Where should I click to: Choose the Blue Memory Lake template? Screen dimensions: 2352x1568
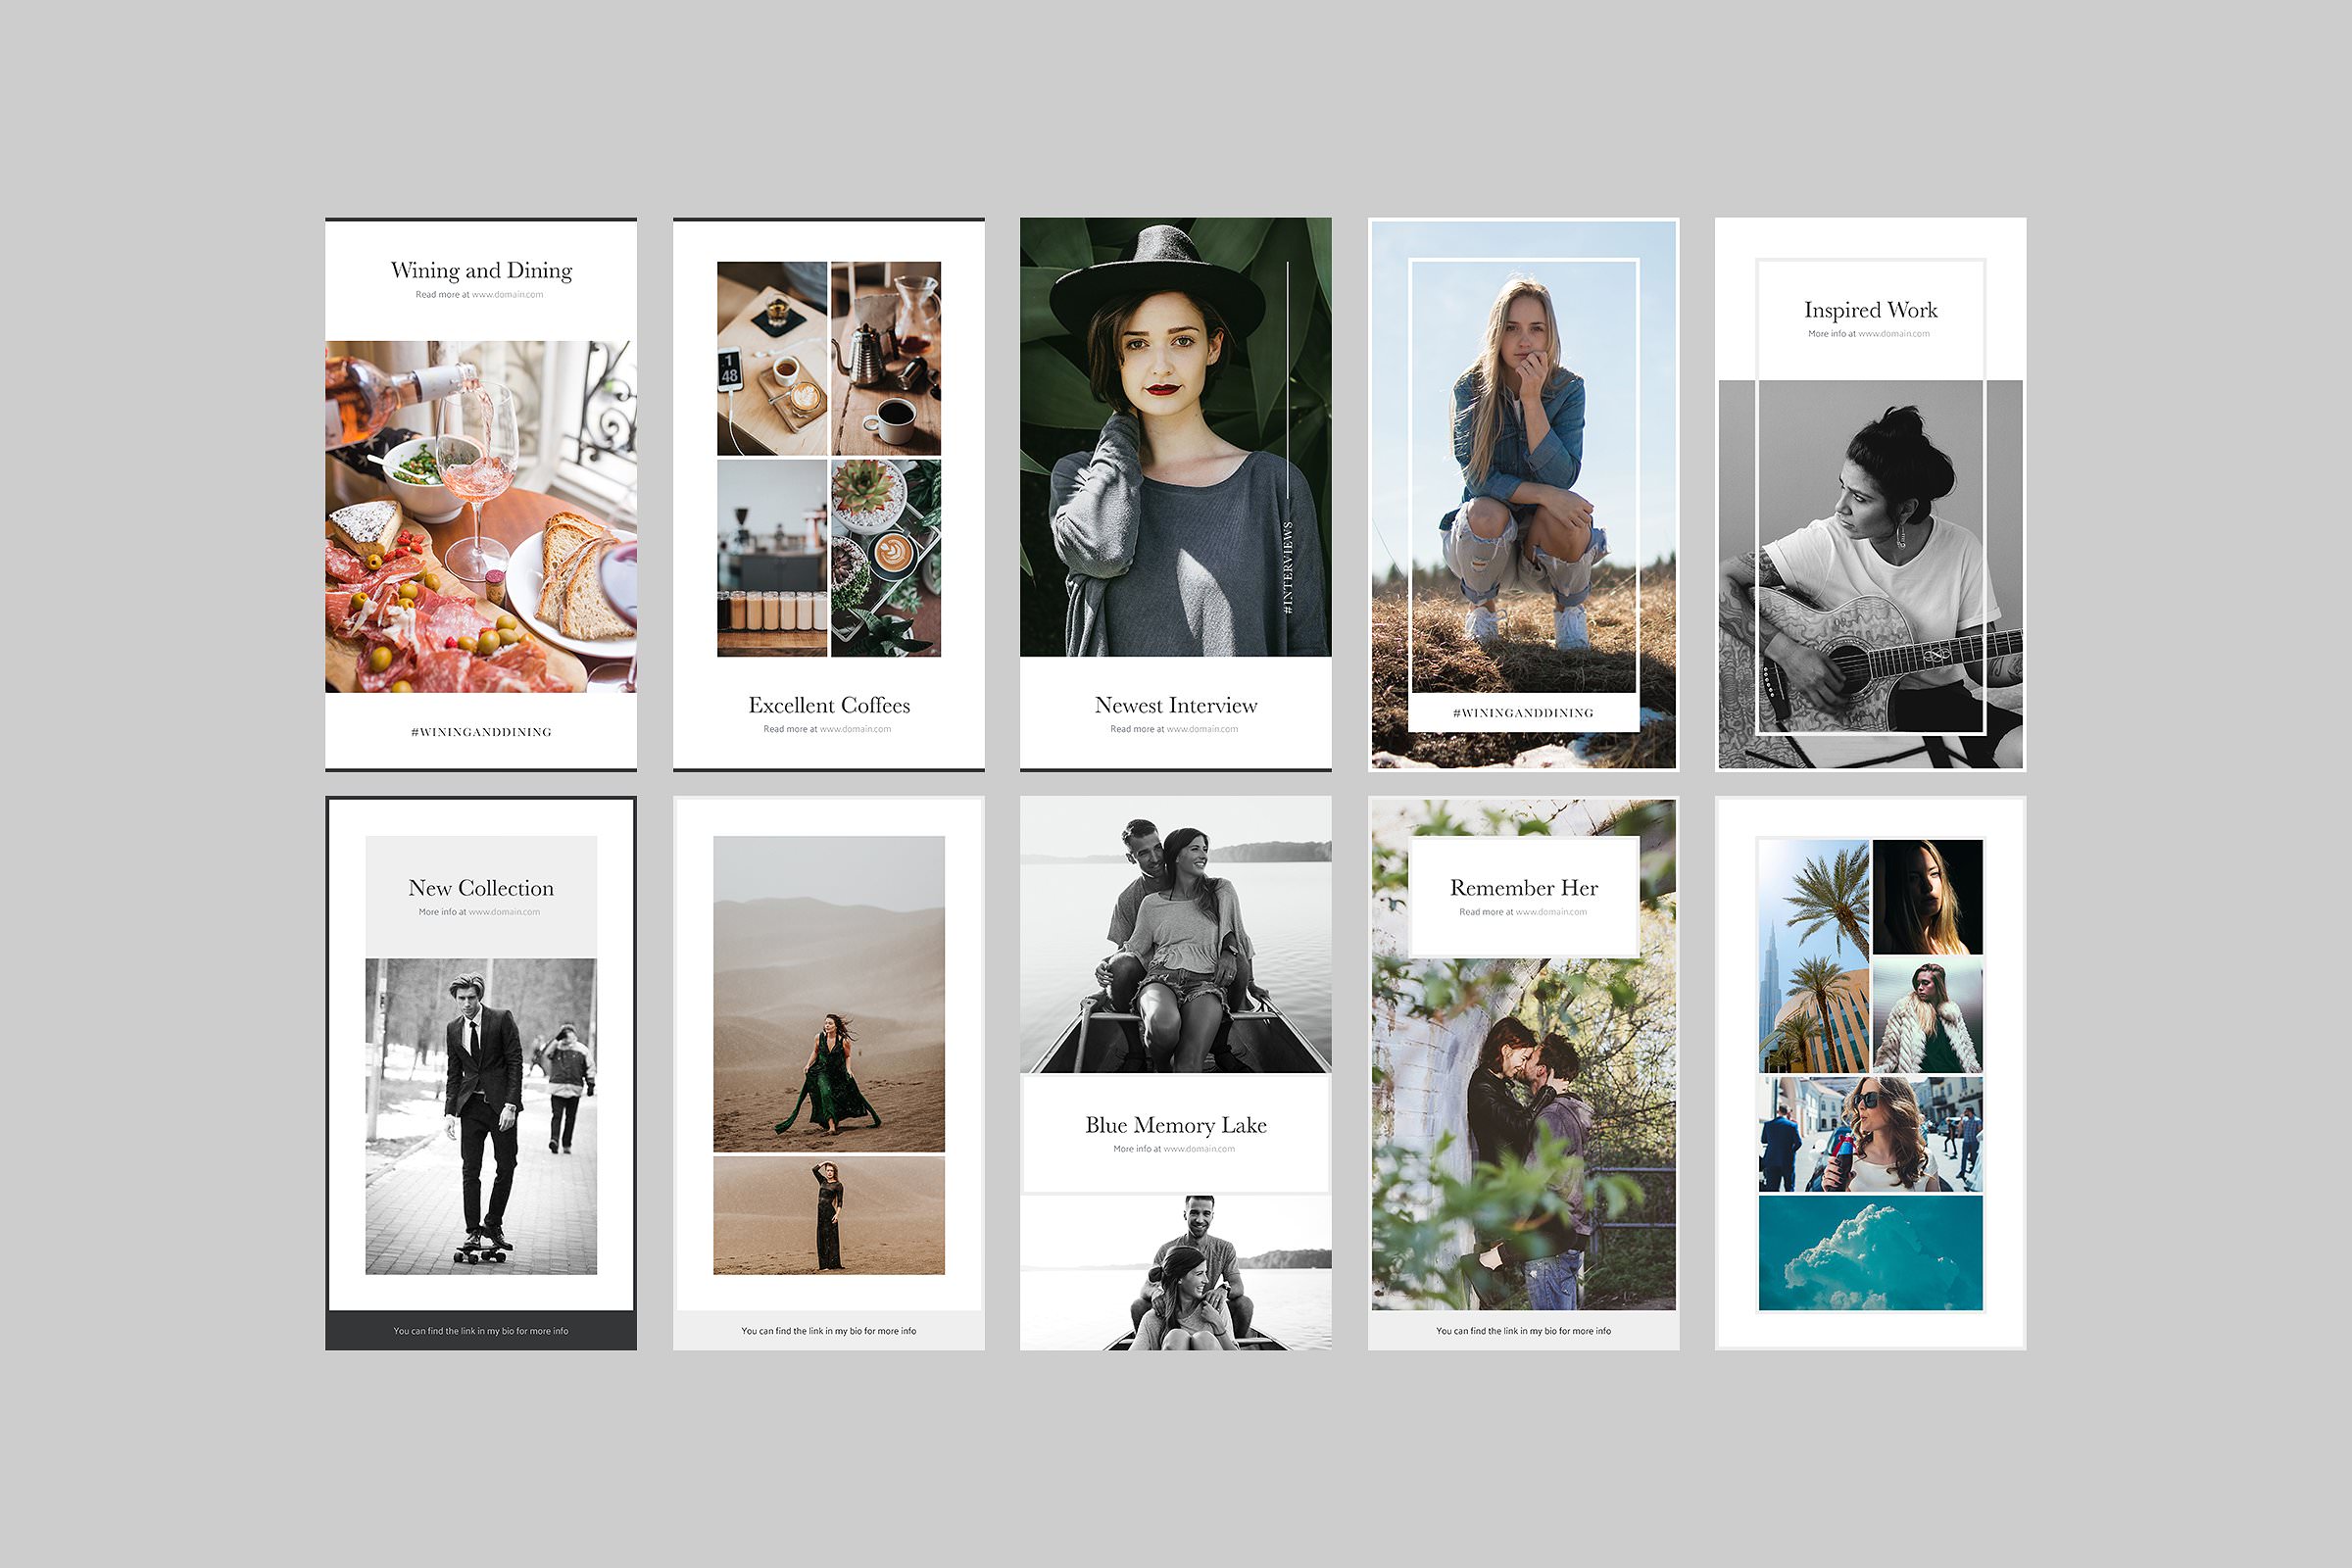[1176, 1073]
